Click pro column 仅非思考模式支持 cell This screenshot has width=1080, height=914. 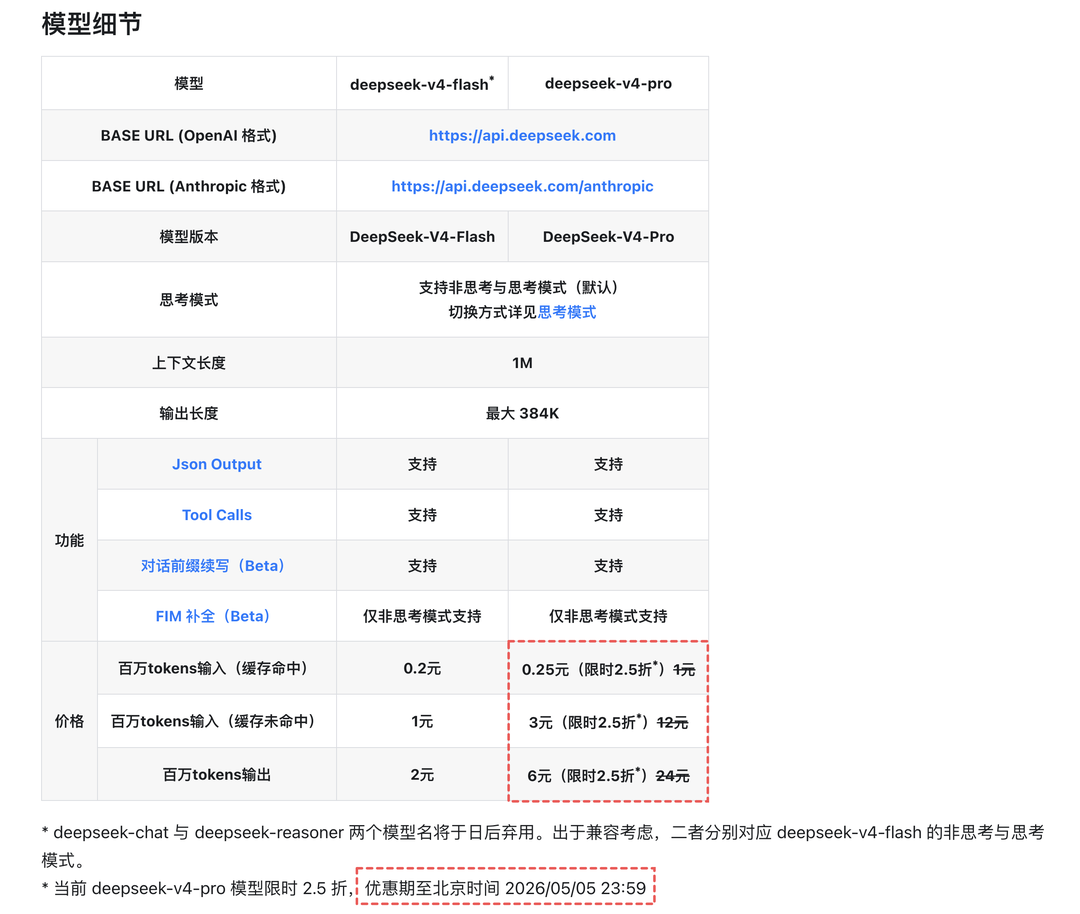click(608, 616)
